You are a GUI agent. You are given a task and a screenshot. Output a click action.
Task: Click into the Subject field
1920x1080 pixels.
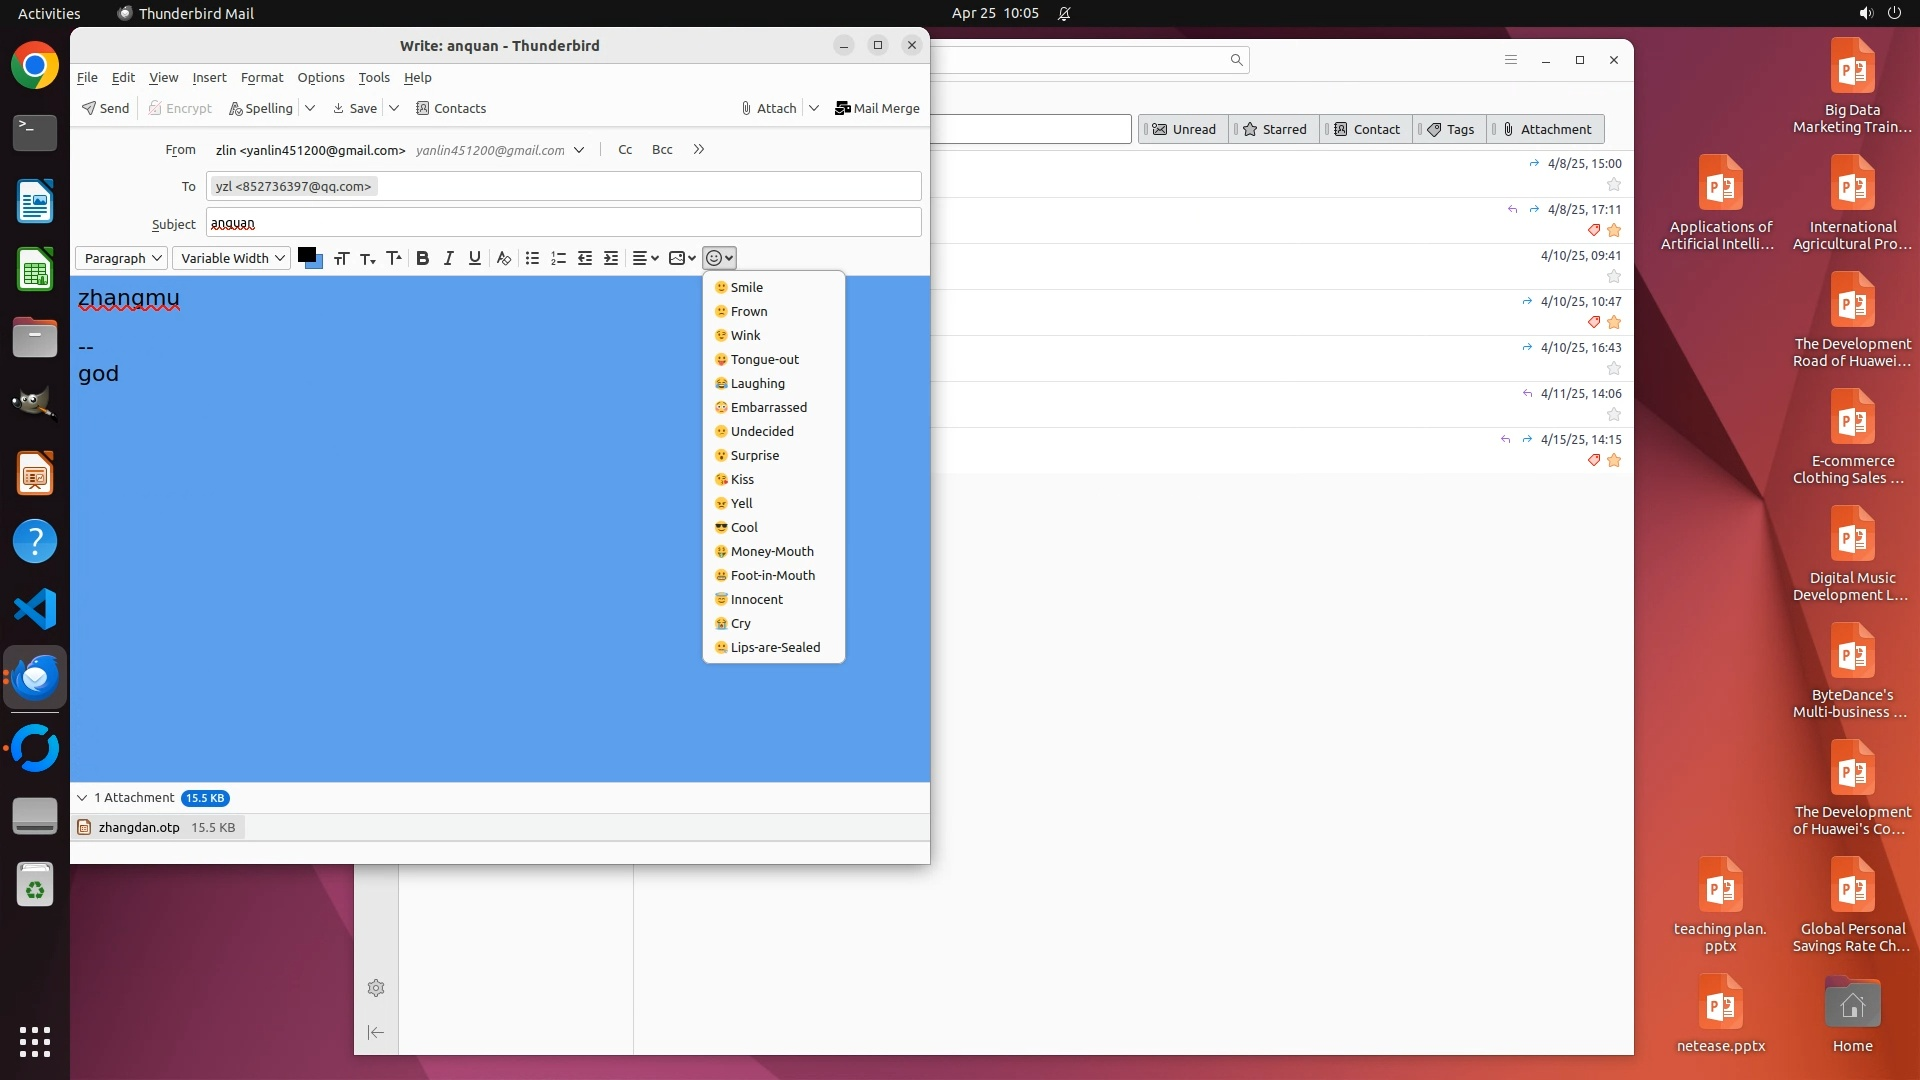tap(562, 223)
